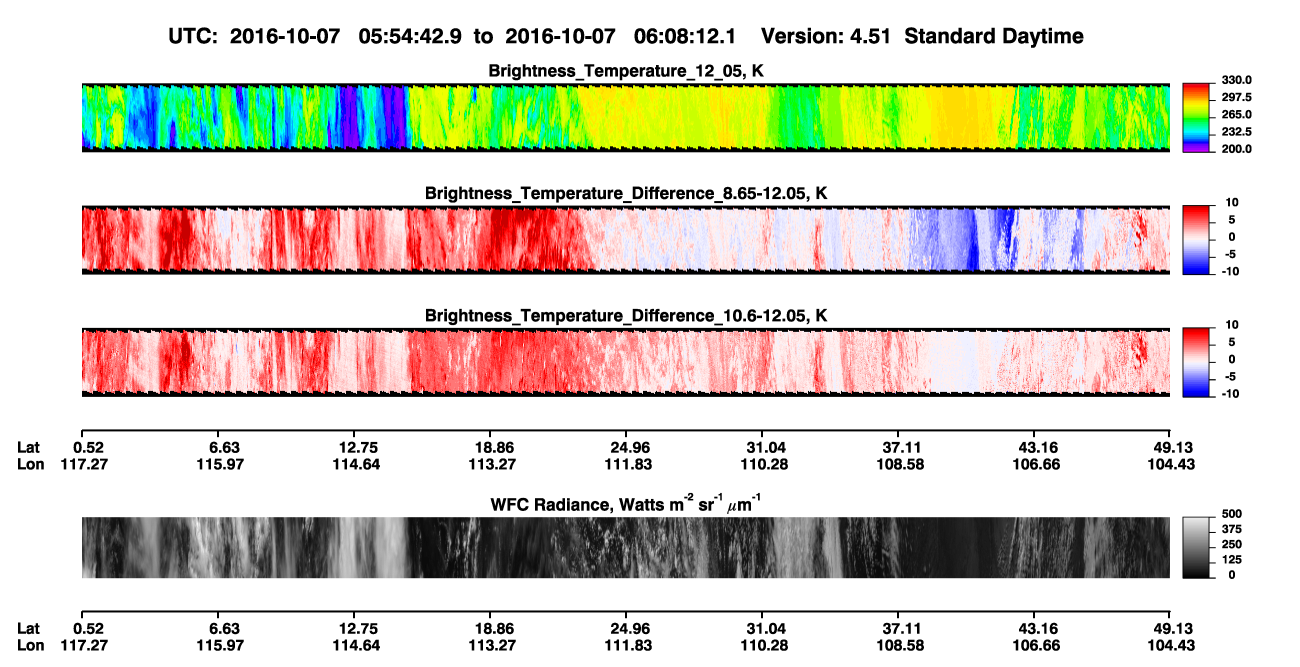Screen dimensions: 1300x667
Task: Click longitude '106.66' under the 10.6-12.05 panel
Action: tap(1036, 464)
